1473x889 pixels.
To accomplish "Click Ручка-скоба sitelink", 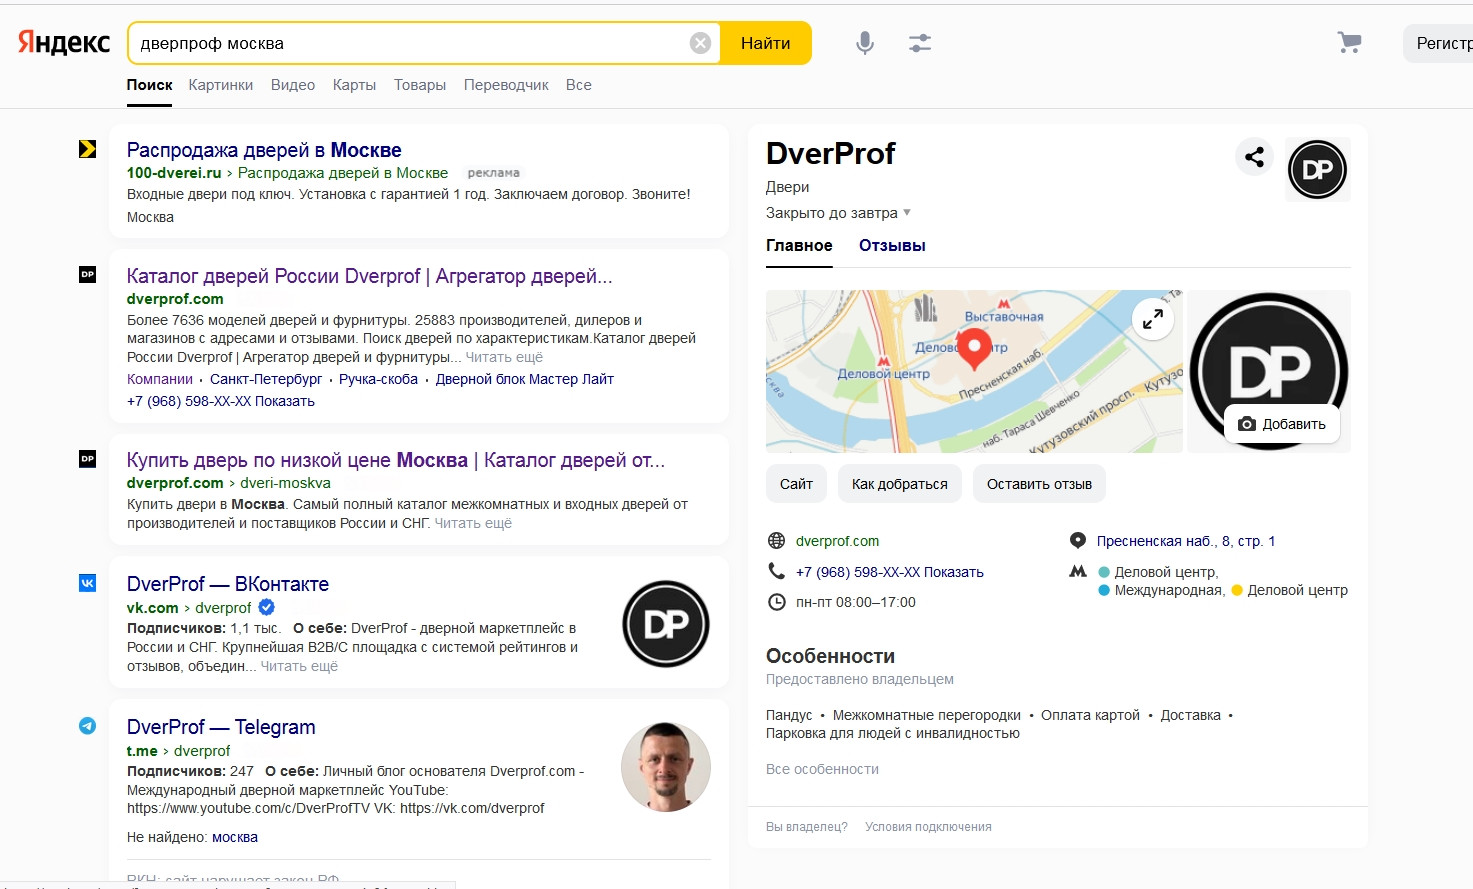I will [378, 379].
